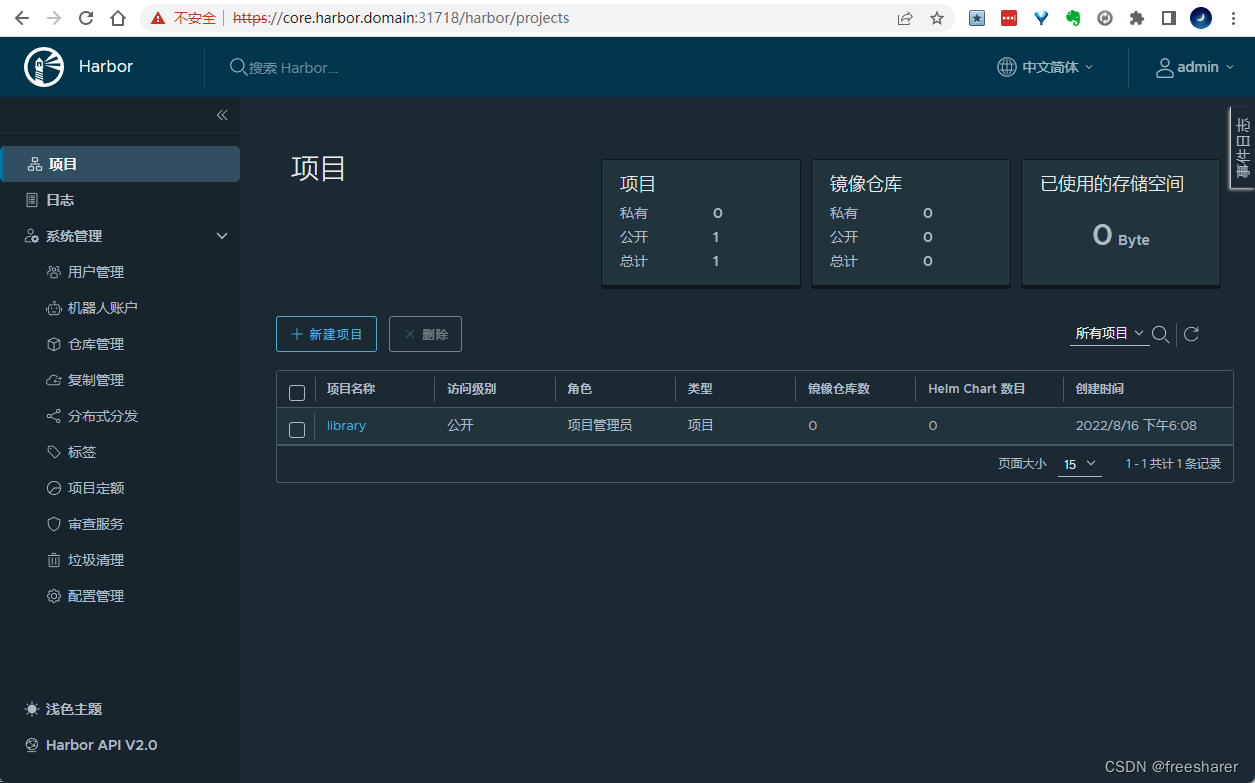Click the 镜像仓库 statistics card title
Viewport: 1255px width, 783px height.
[866, 184]
